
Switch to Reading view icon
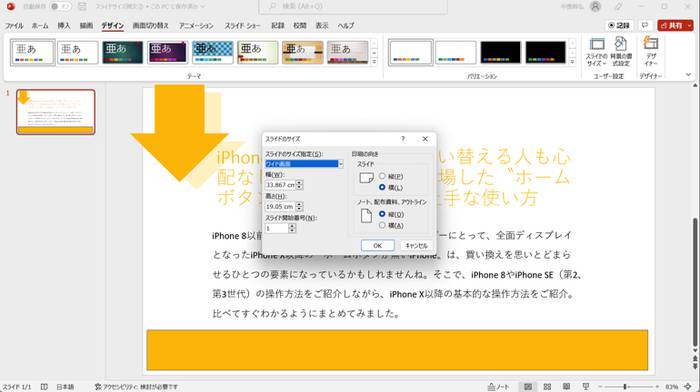[566, 387]
